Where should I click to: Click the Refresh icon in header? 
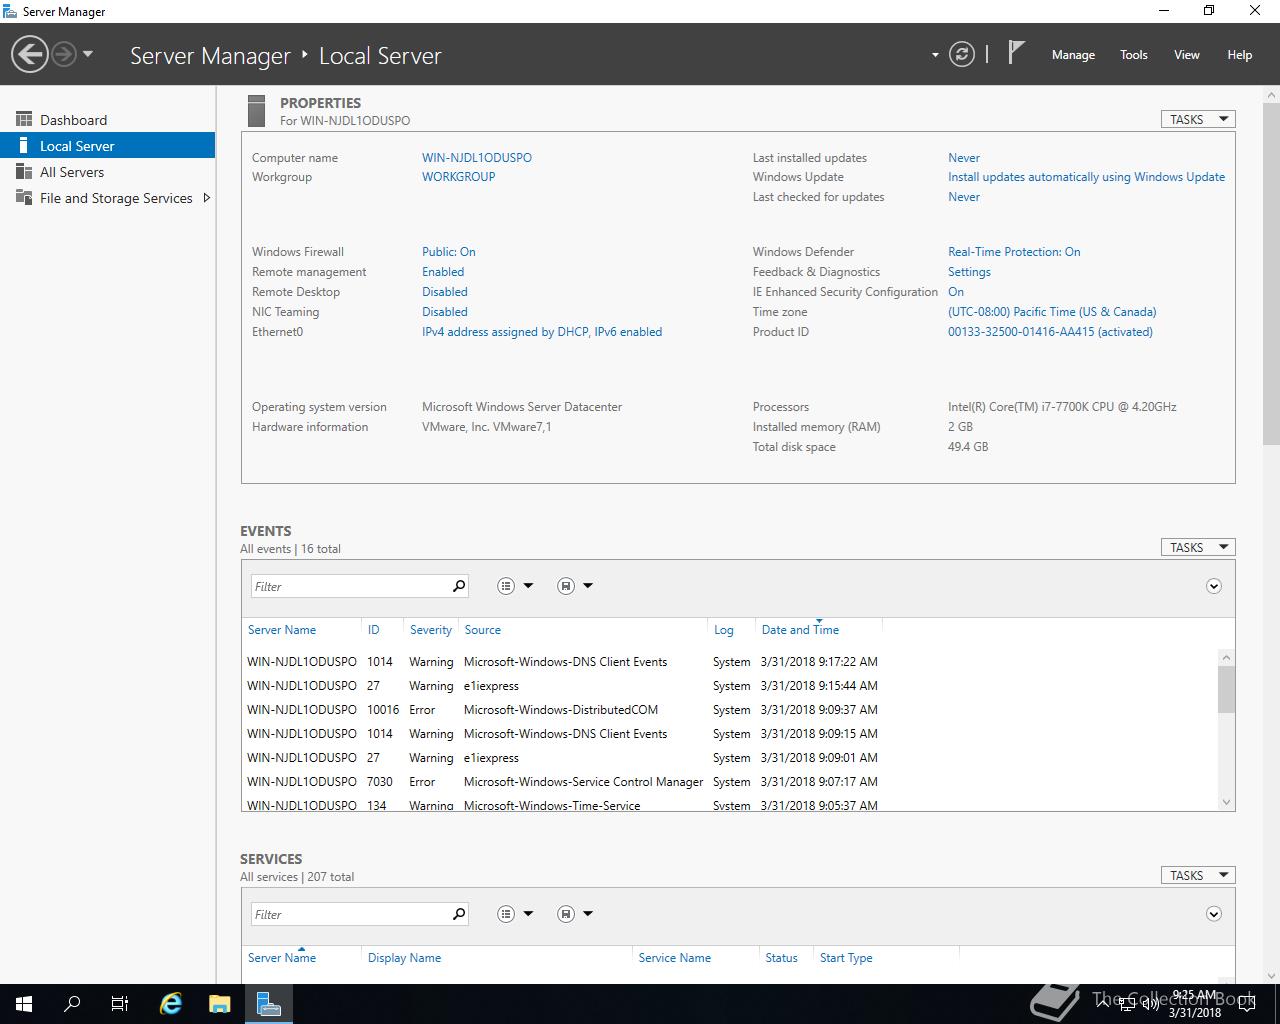pyautogui.click(x=962, y=54)
